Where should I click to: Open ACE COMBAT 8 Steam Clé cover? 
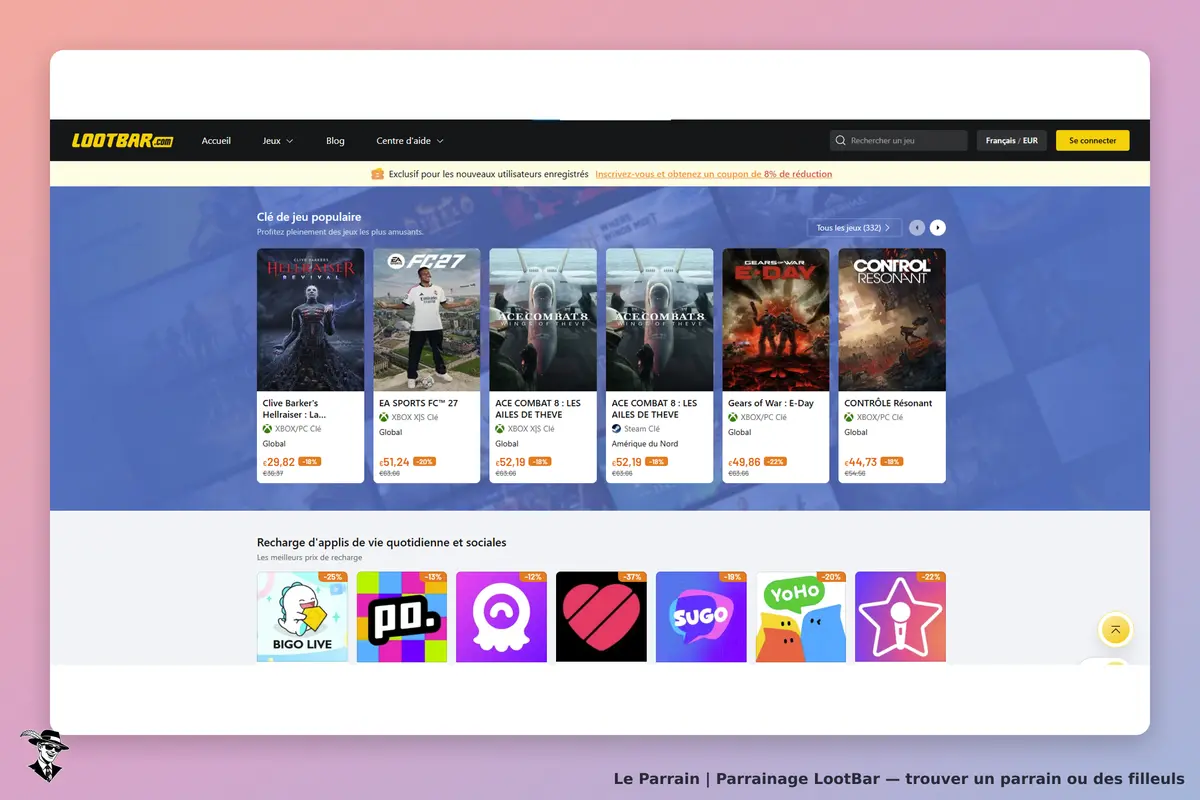[x=659, y=320]
